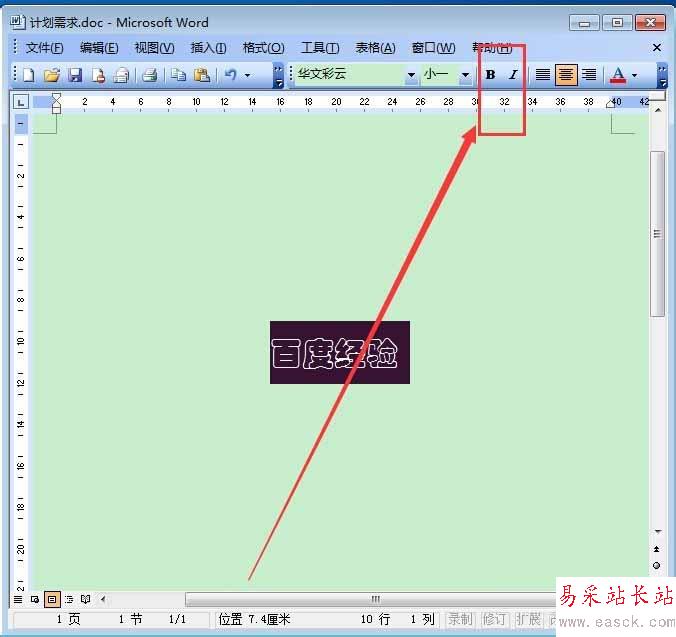Paste with the clipboard icon
Image resolution: width=676 pixels, height=637 pixels.
[201, 75]
